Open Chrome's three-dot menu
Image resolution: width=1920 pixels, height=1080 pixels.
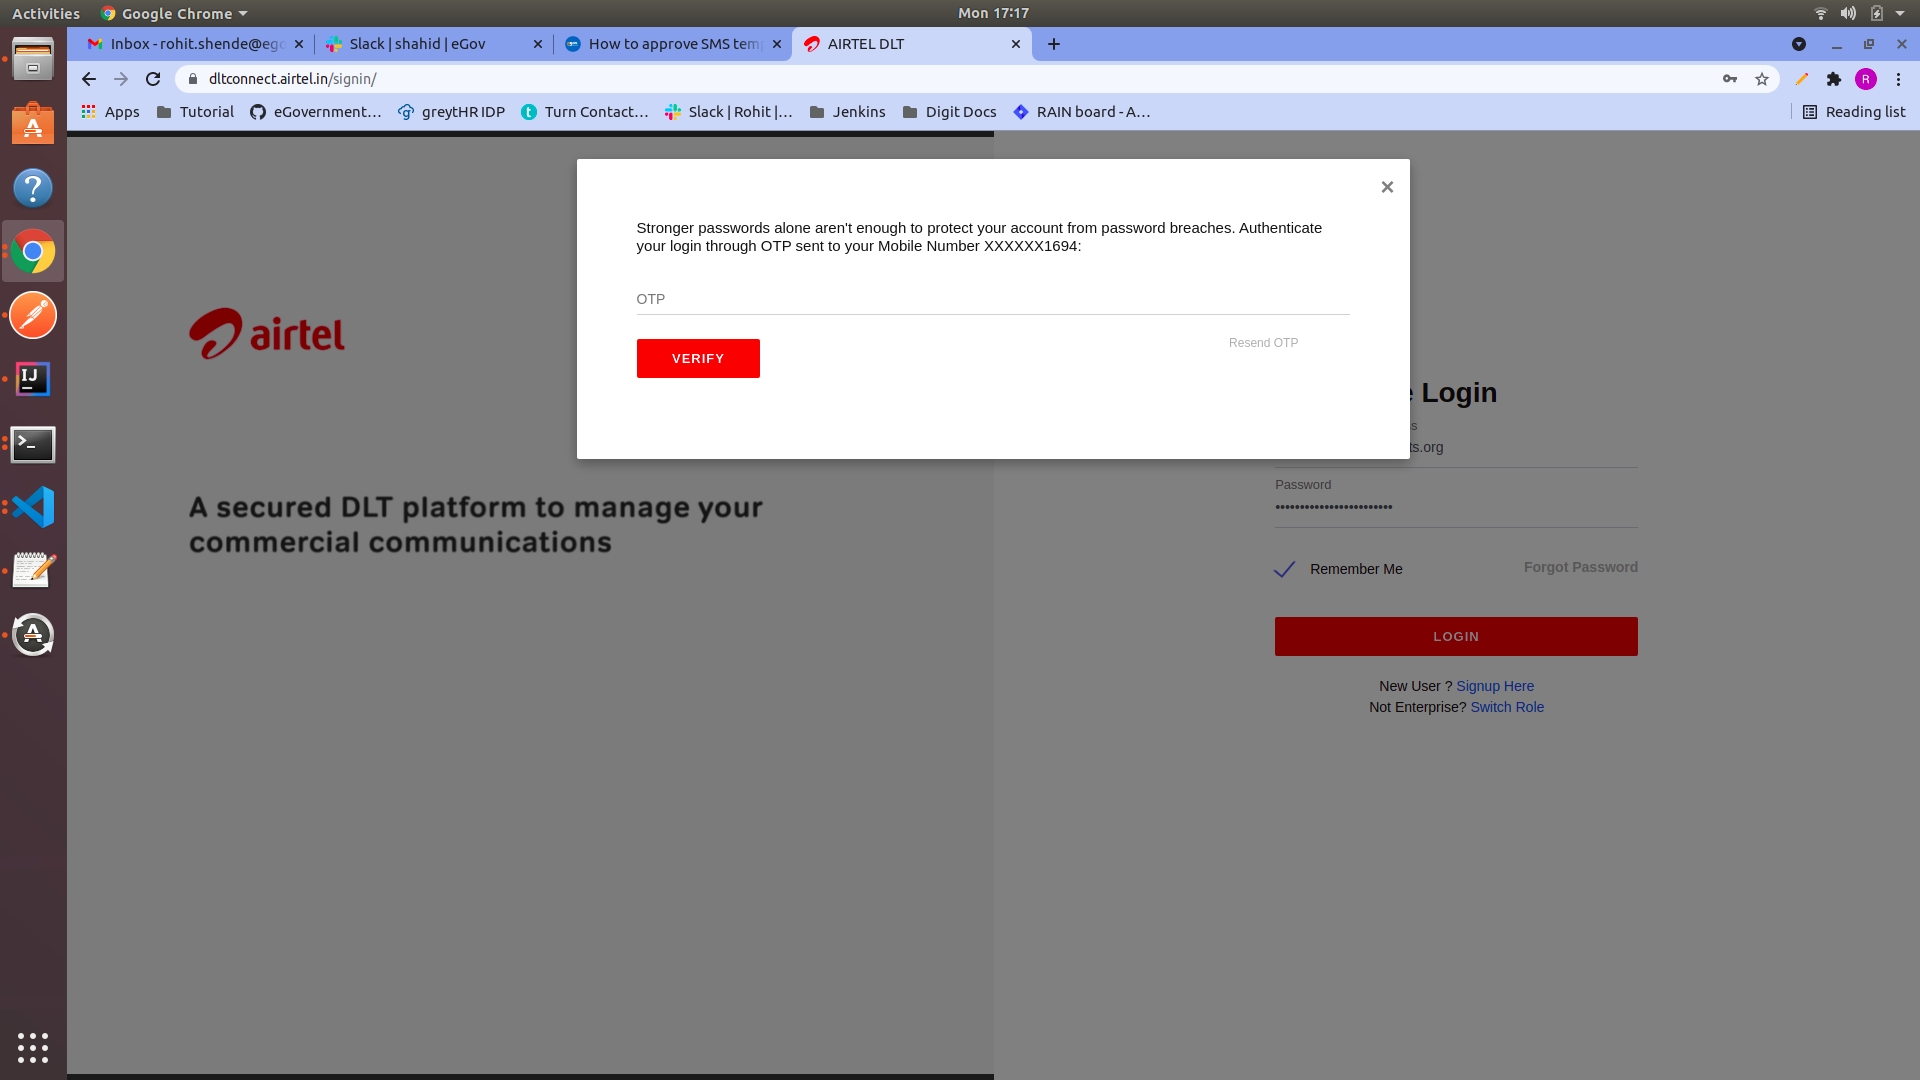pos(1898,79)
